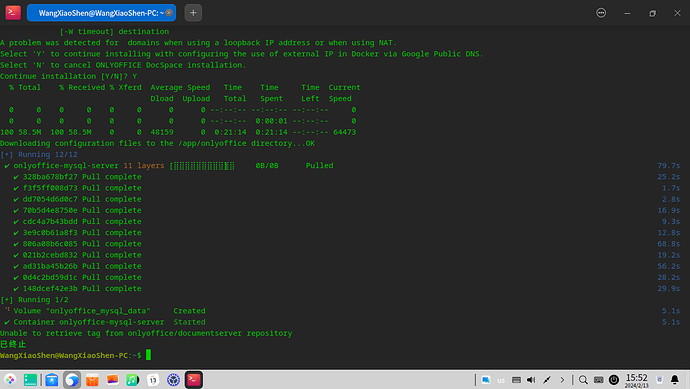
Task: Open the onscreen keyboard tray icon
Action: (516, 380)
